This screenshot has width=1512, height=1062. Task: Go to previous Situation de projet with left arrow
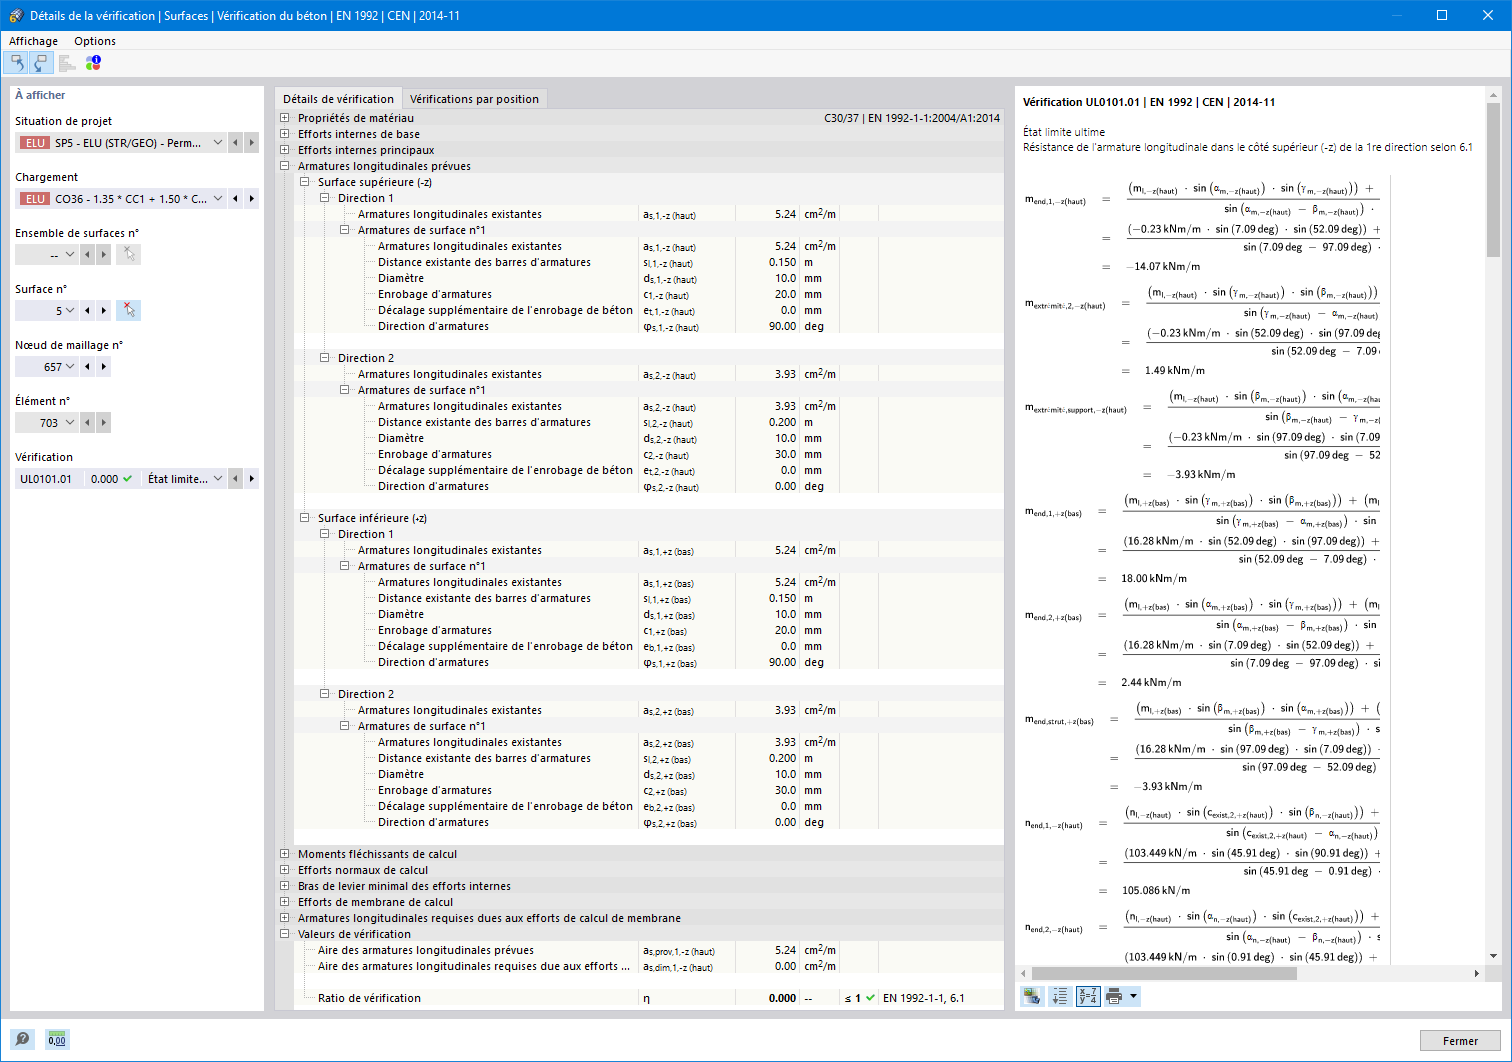[235, 143]
